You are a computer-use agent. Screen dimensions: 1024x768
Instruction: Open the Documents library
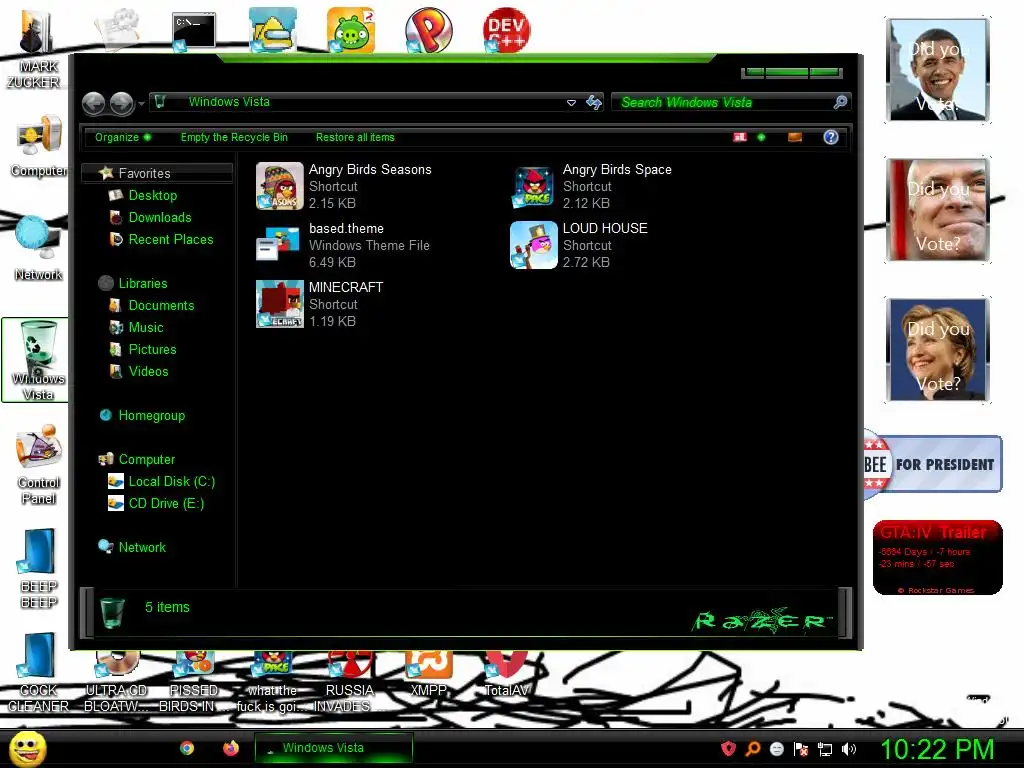152,306
